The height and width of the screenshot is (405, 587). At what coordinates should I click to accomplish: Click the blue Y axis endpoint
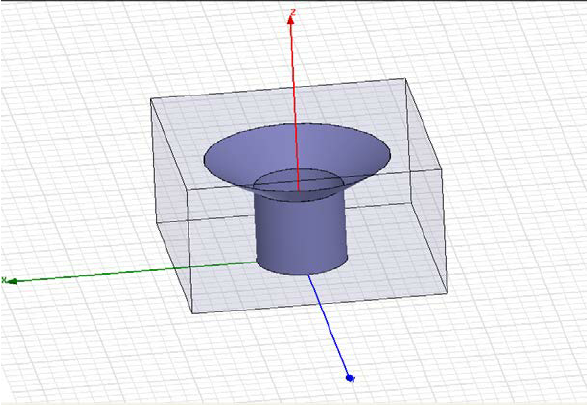[x=350, y=378]
